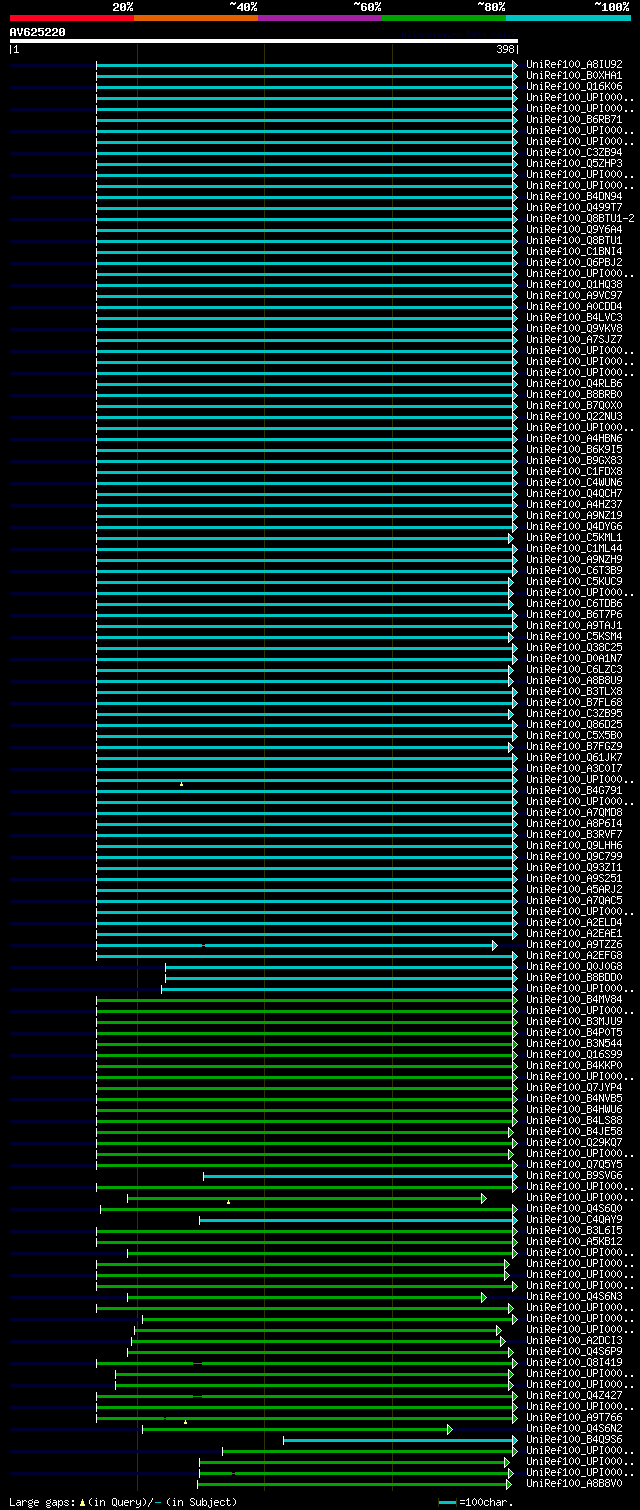
Task: Select hit label UniRef100_Q1HQ38
Action: coord(574,285)
